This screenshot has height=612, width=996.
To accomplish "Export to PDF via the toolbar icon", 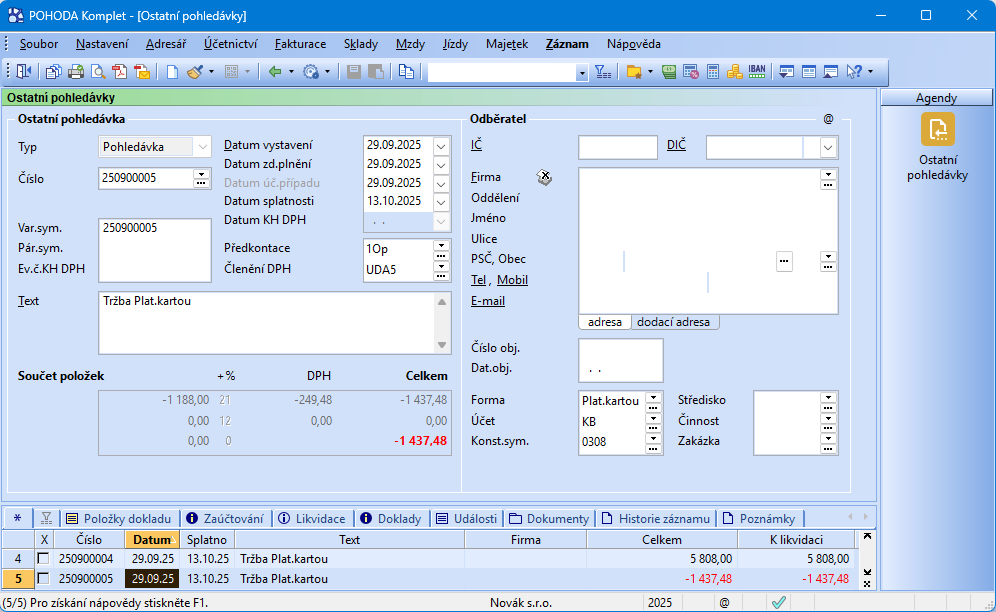I will [120, 72].
